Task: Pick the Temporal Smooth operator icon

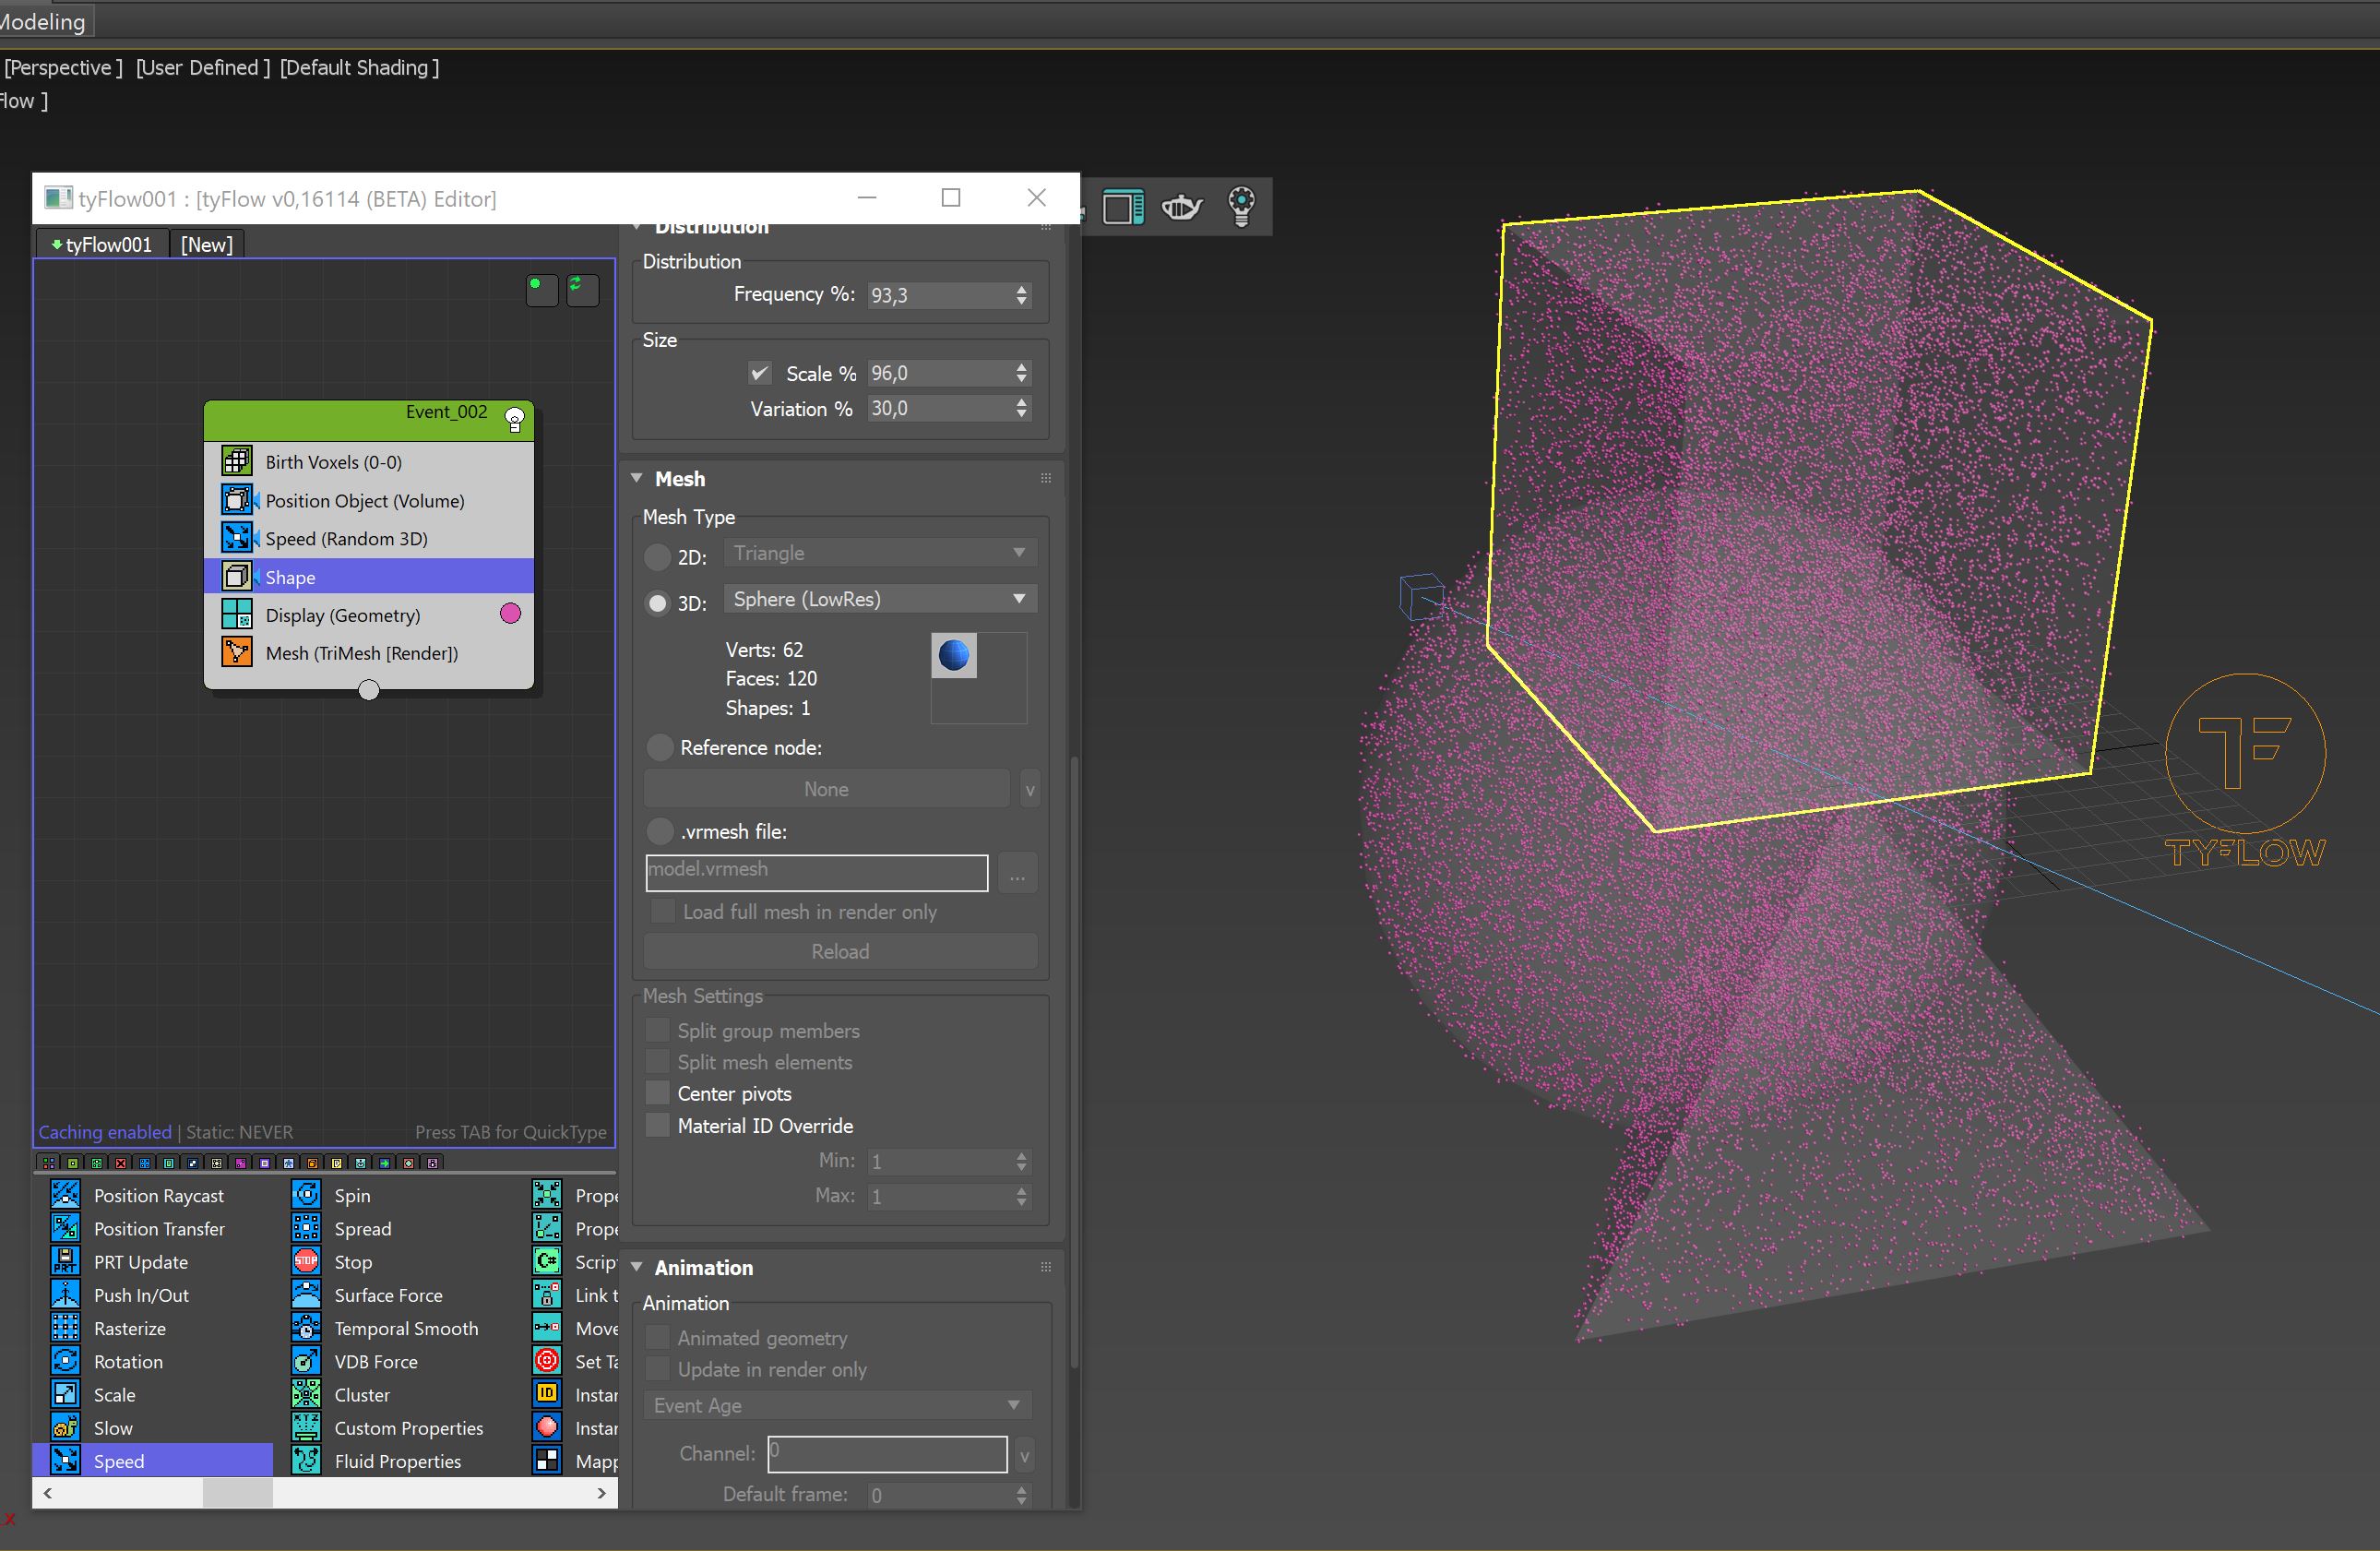Action: click(306, 1327)
